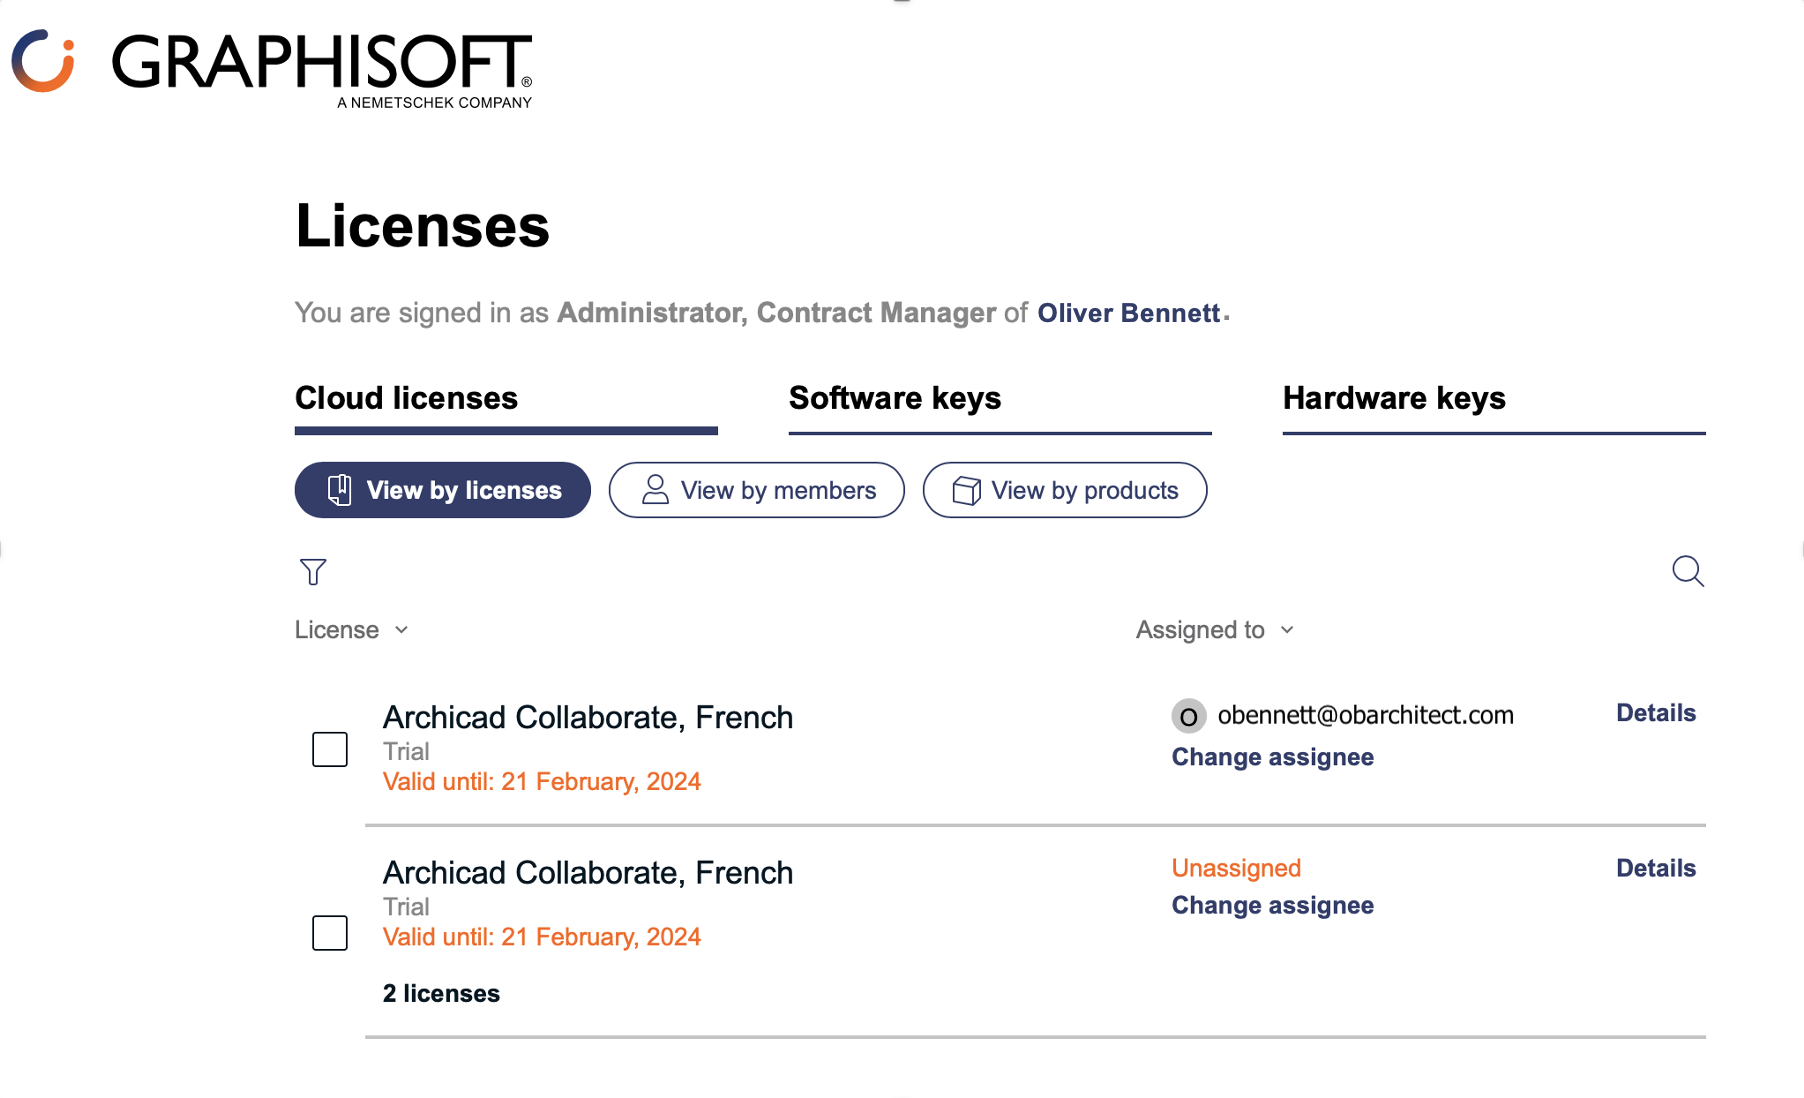Screen dimensions: 1804x1098
Task: Select the product box icon in View by products
Action: pos(966,489)
